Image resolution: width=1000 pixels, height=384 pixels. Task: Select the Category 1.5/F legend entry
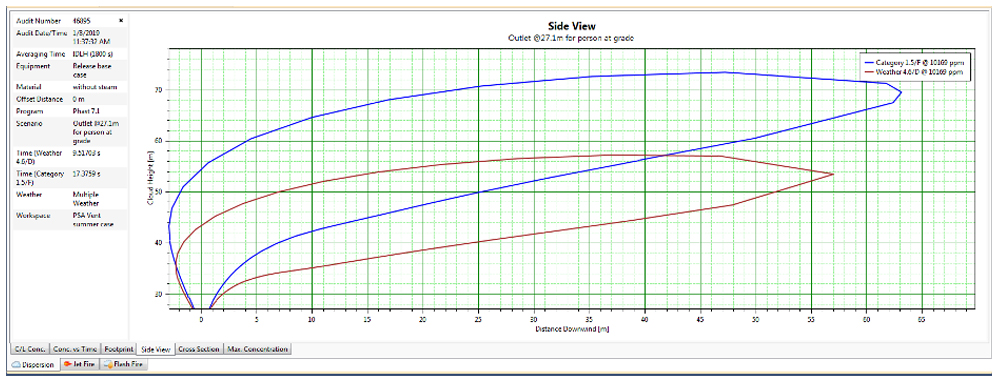916,63
